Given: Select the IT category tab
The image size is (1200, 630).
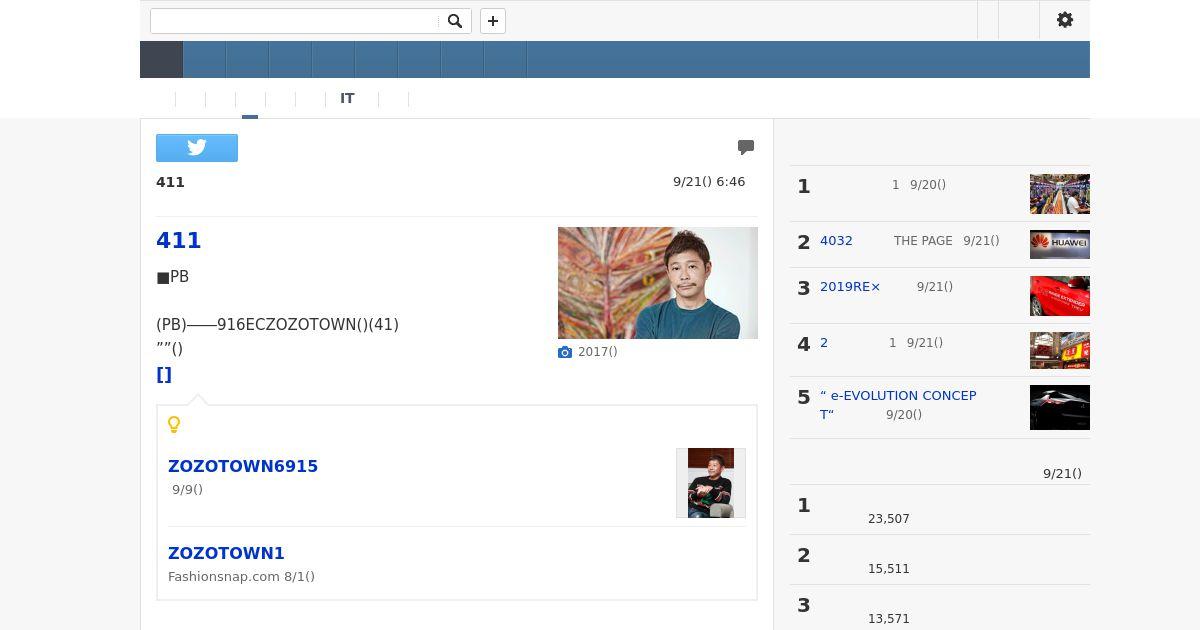Looking at the screenshot, I should pos(347,98).
